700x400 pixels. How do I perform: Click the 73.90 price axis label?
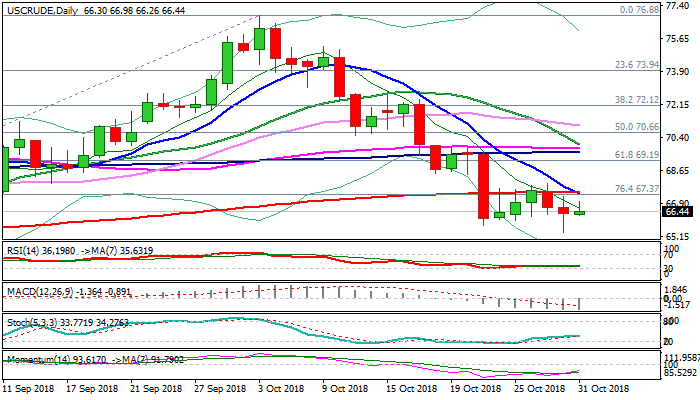click(677, 71)
